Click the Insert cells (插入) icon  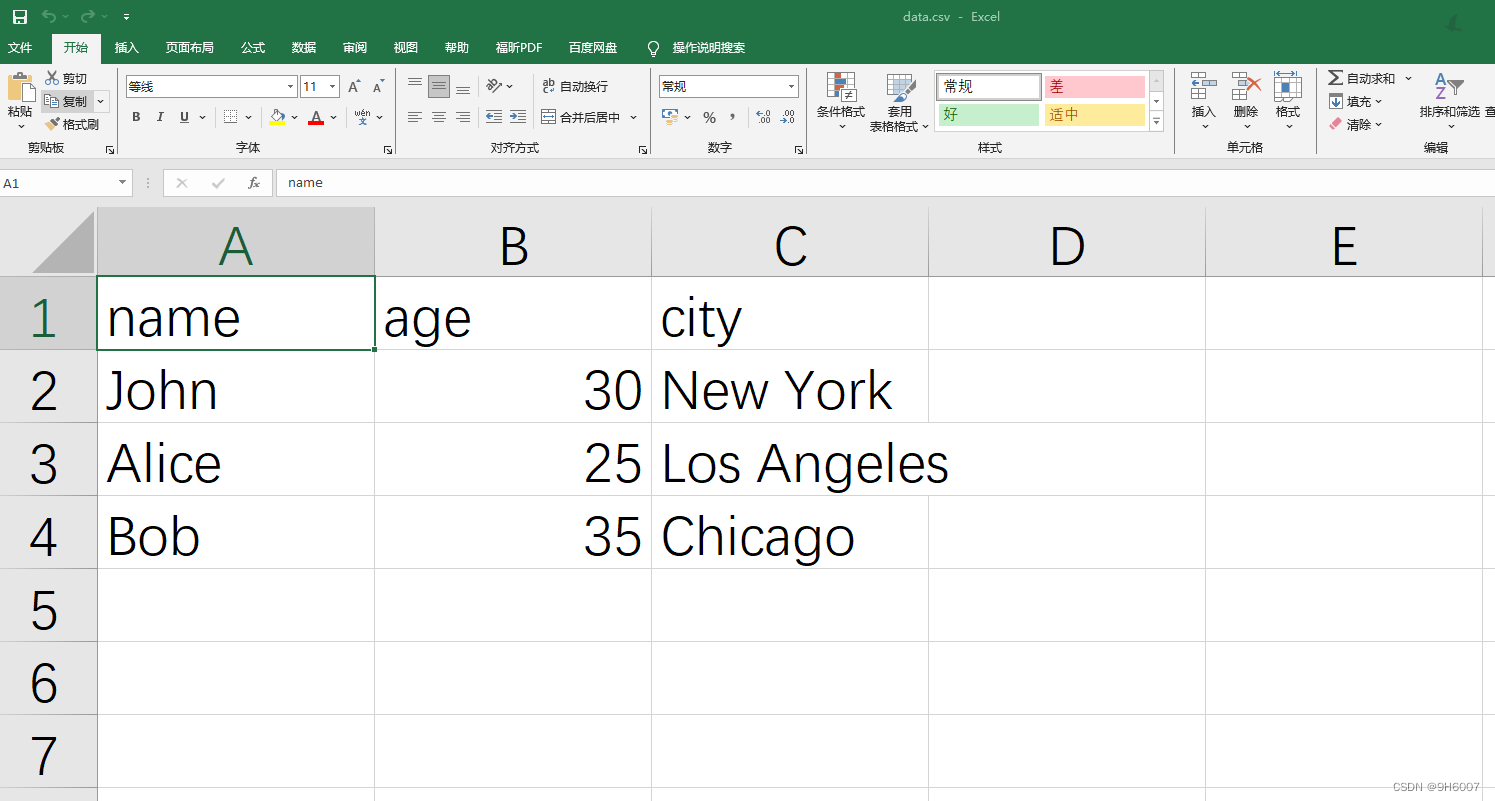coord(1204,87)
